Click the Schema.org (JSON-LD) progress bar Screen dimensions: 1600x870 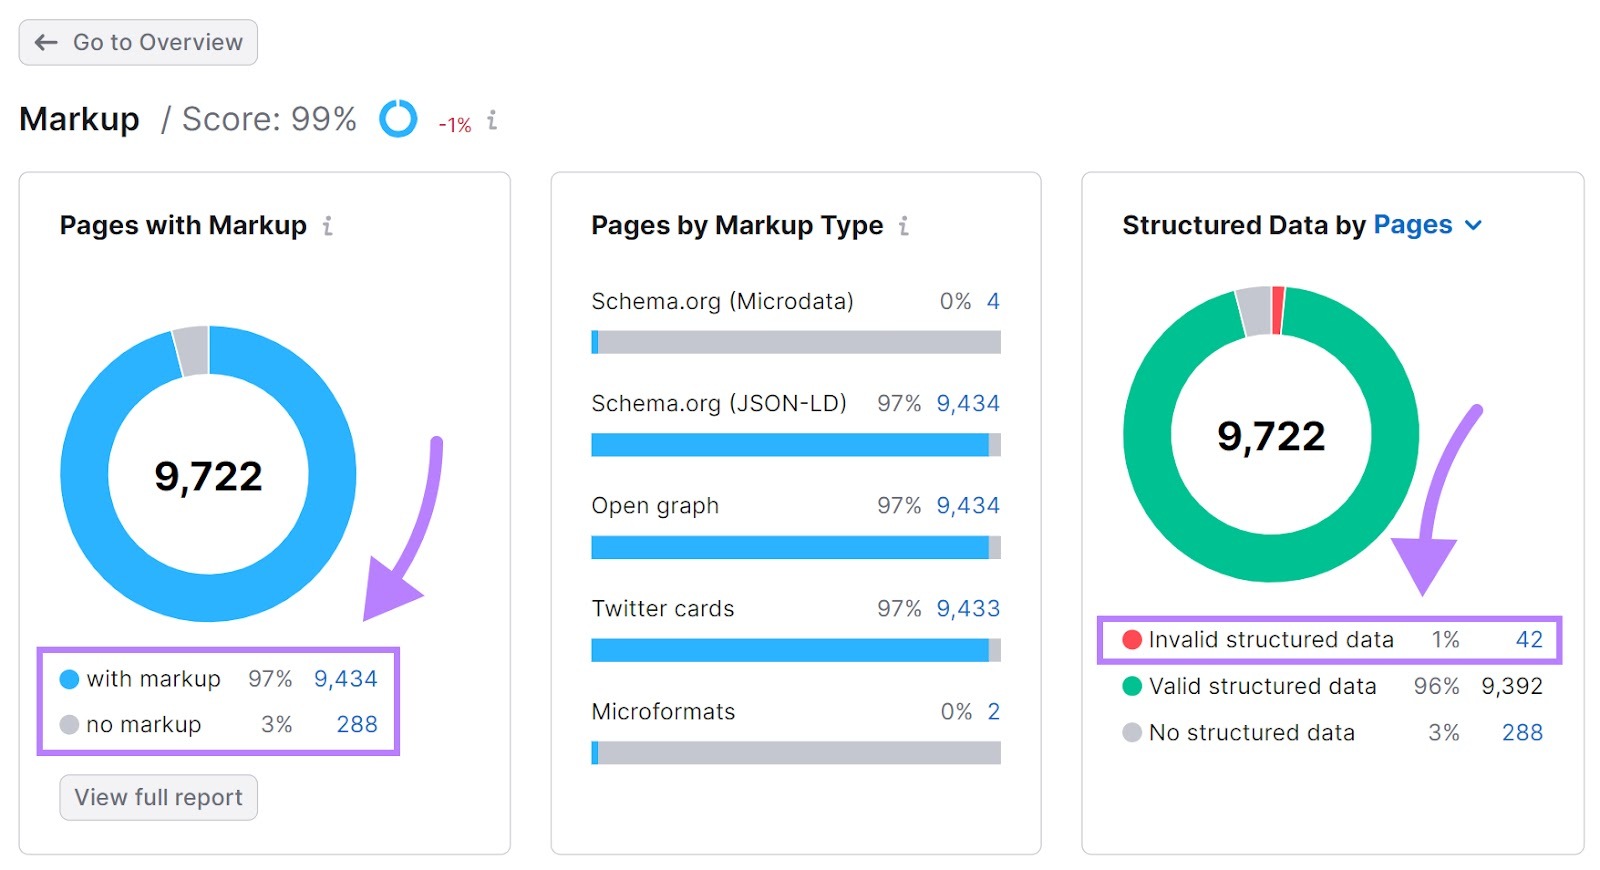[x=796, y=445]
